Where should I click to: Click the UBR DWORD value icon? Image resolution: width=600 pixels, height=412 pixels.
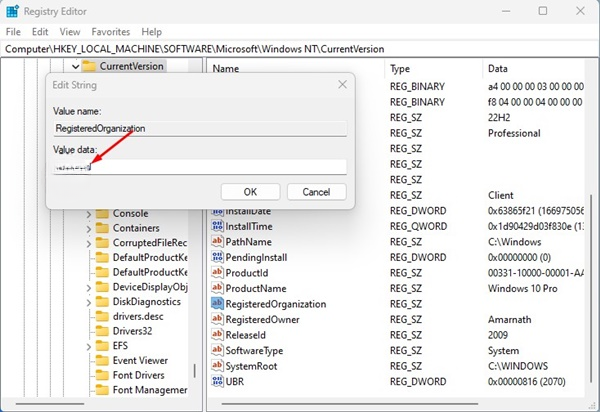click(217, 381)
